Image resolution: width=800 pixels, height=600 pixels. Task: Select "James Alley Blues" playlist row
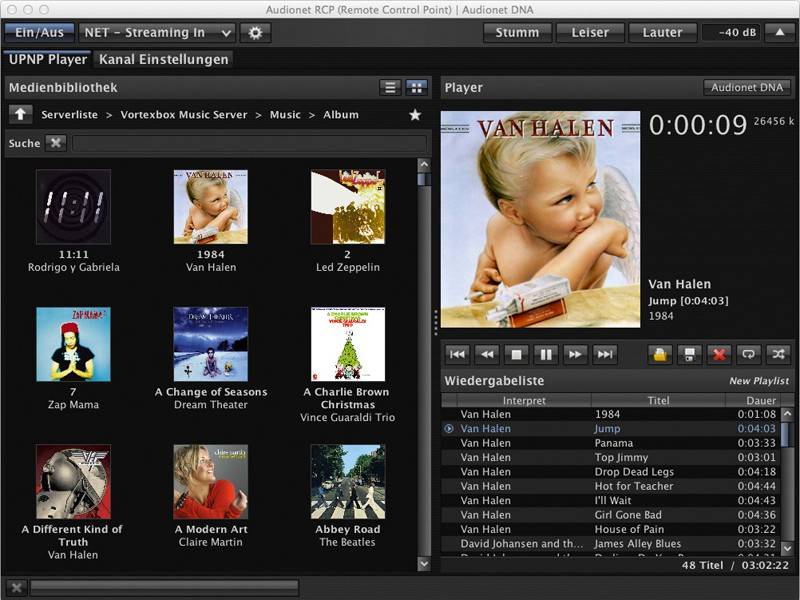611,544
